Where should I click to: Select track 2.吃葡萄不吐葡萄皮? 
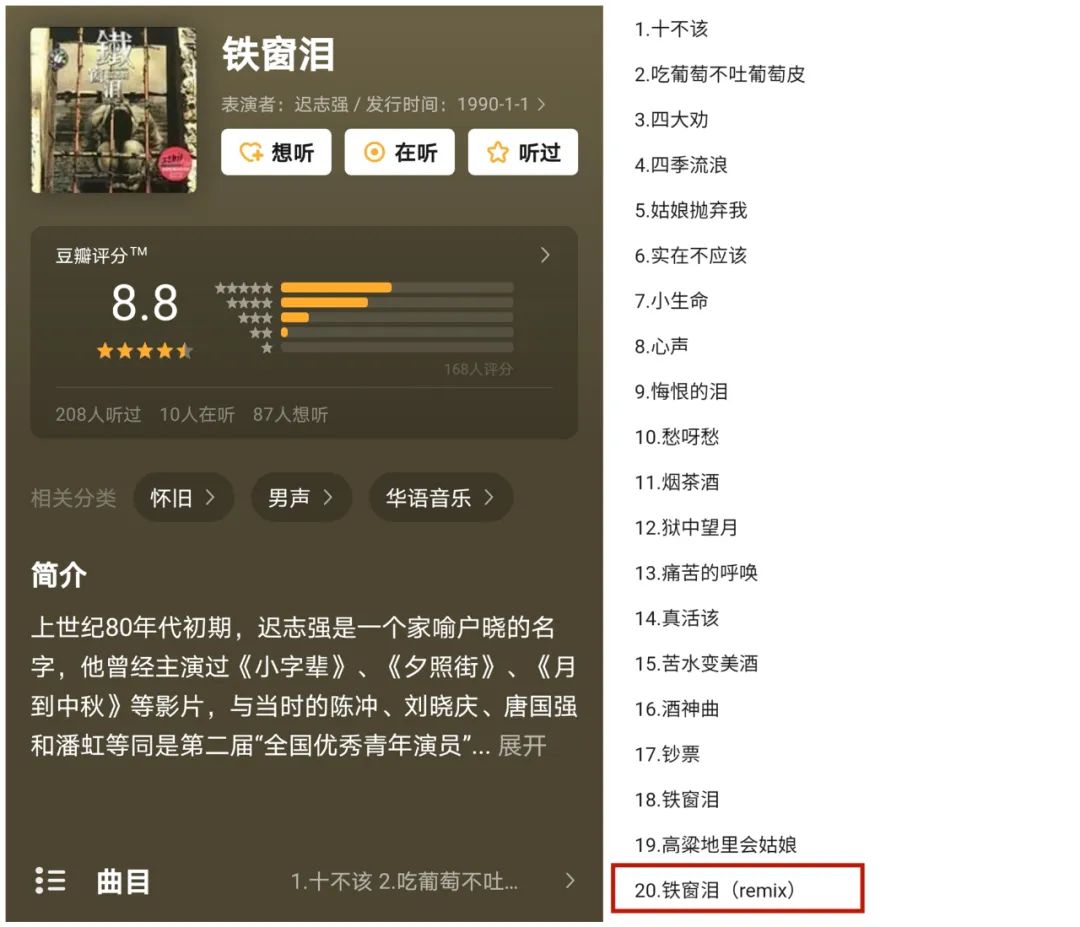pyautogui.click(x=720, y=74)
